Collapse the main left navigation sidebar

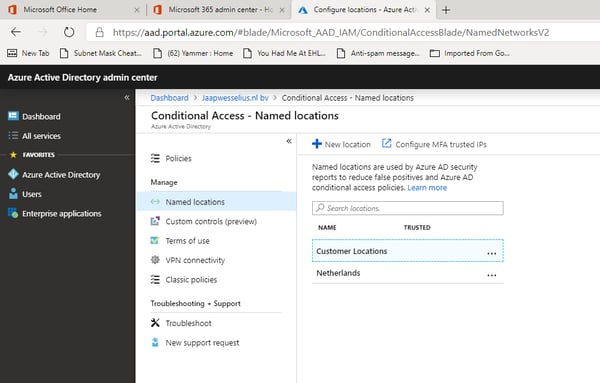point(127,98)
